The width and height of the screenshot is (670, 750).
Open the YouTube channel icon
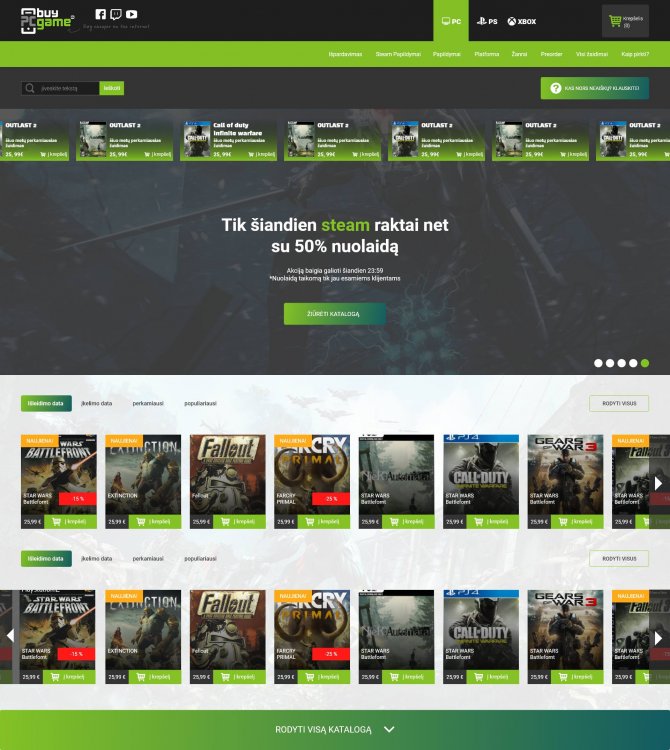(x=132, y=14)
